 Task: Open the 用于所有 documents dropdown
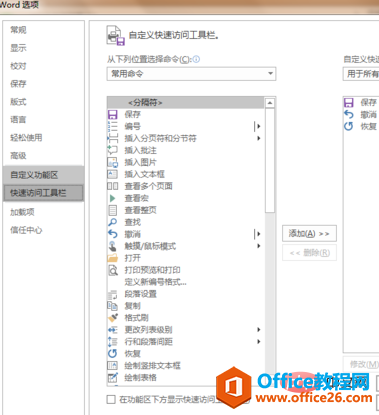pyautogui.click(x=361, y=74)
